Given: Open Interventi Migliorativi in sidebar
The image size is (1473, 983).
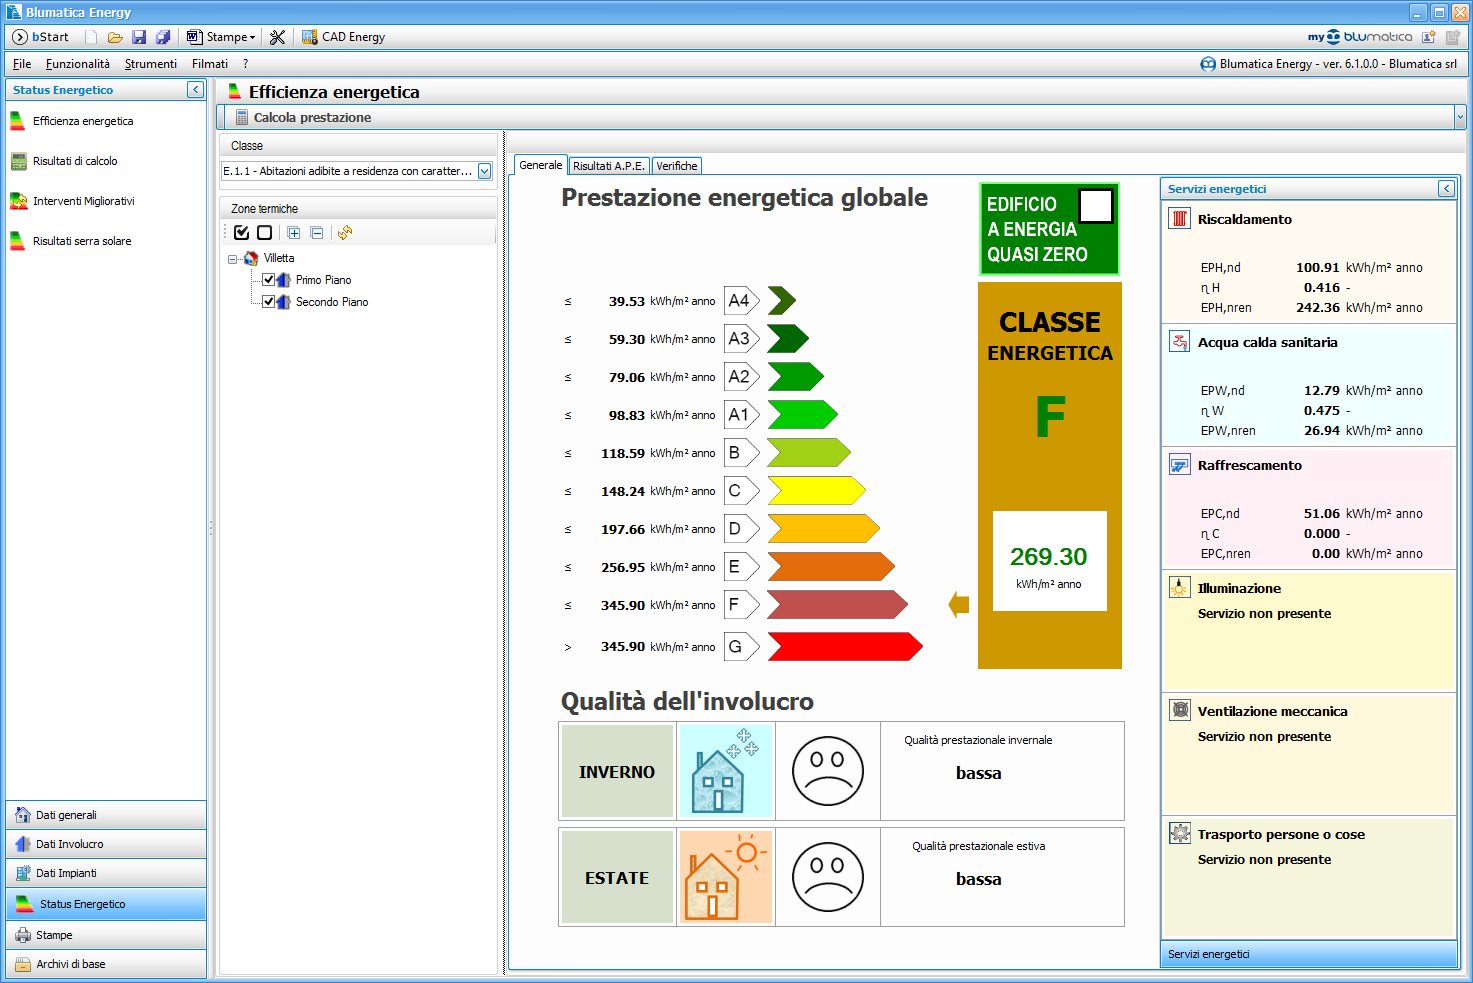Looking at the screenshot, I should coord(83,201).
